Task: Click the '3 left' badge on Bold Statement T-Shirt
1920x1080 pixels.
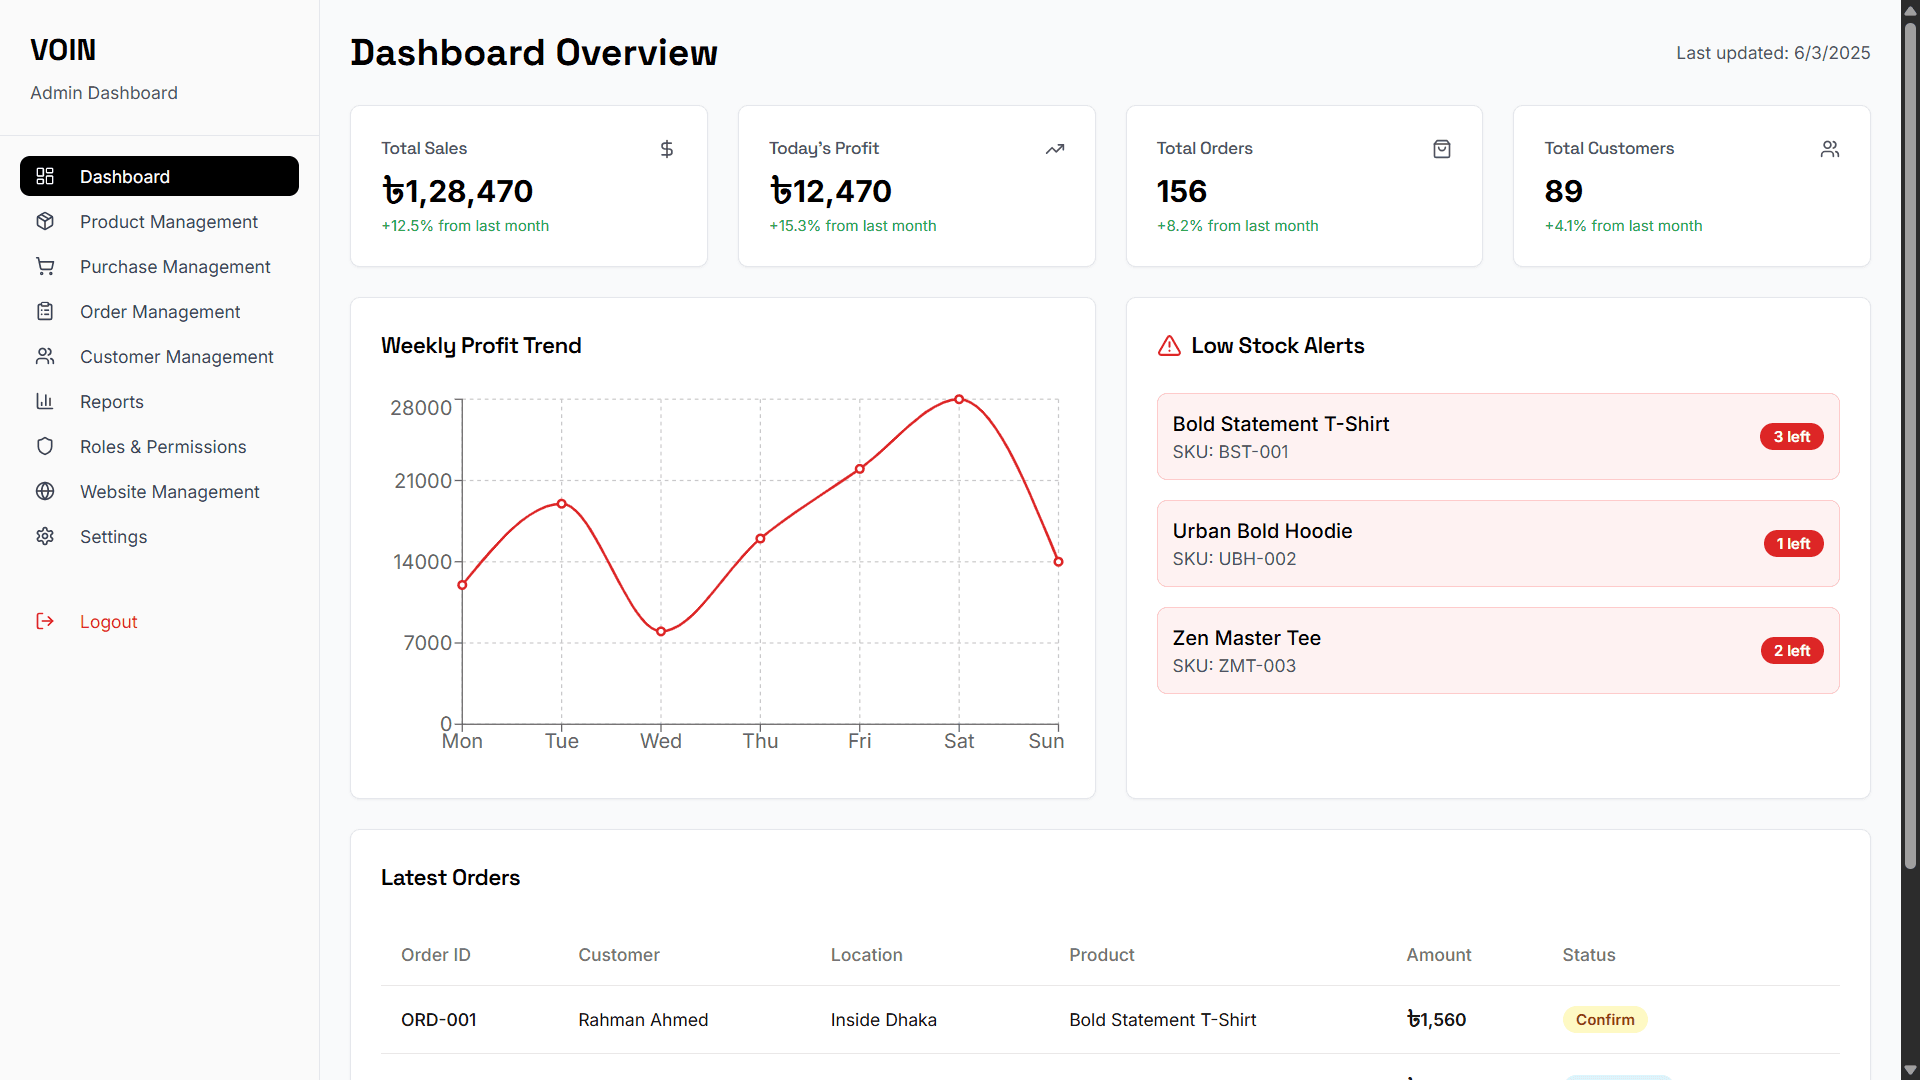Action: [1791, 437]
